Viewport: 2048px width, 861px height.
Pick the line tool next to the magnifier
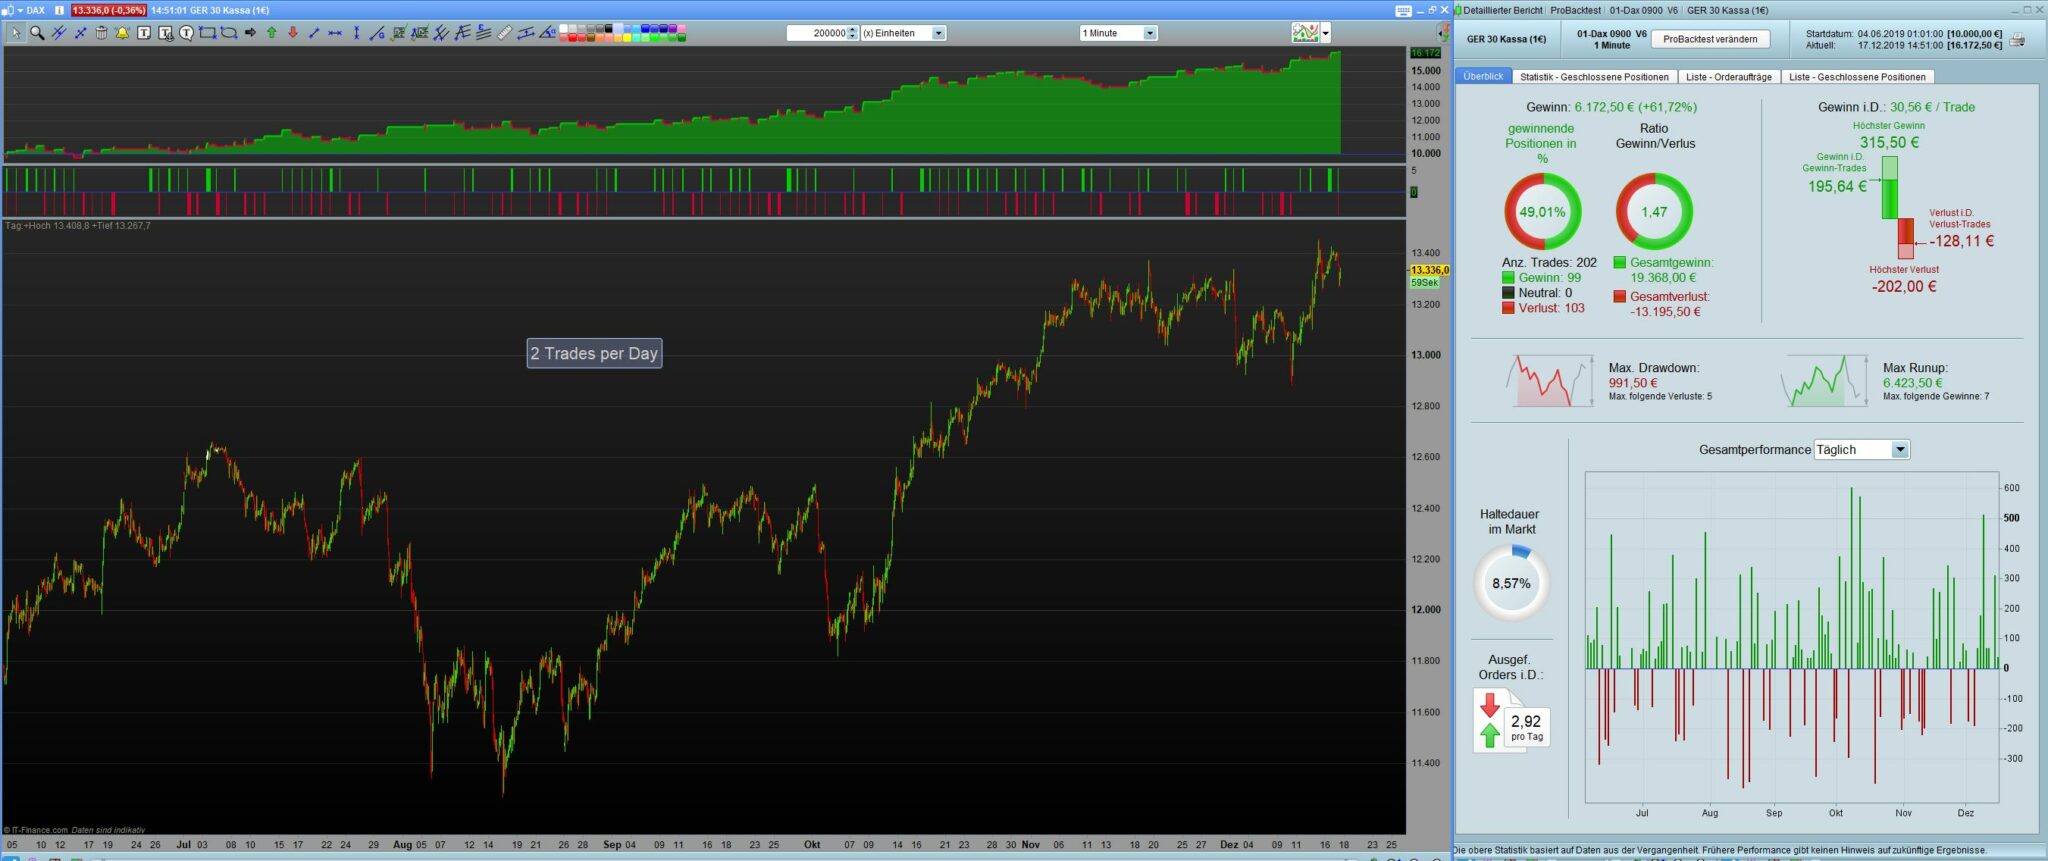(59, 33)
